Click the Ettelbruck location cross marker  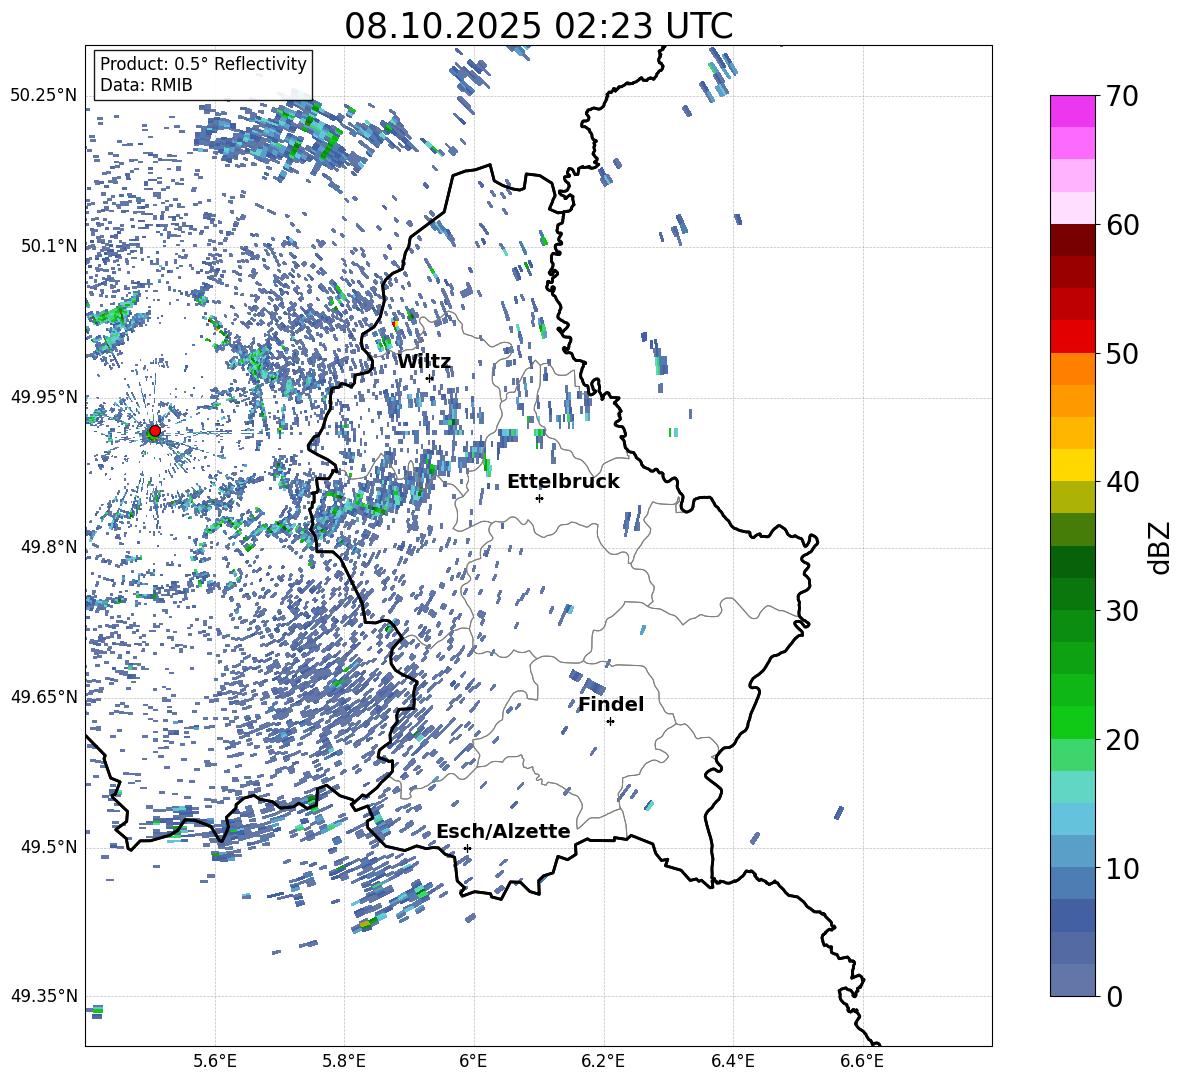(539, 498)
